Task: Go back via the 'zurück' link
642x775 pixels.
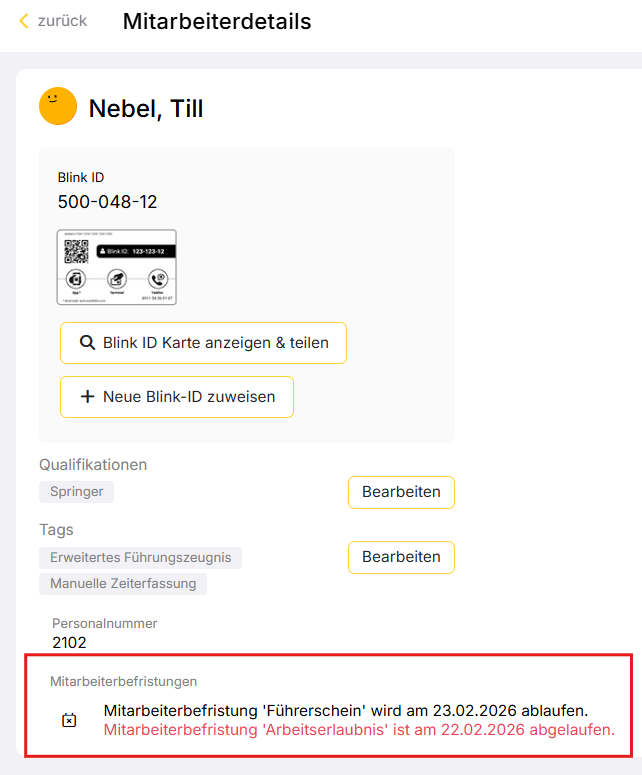Action: 62,21
